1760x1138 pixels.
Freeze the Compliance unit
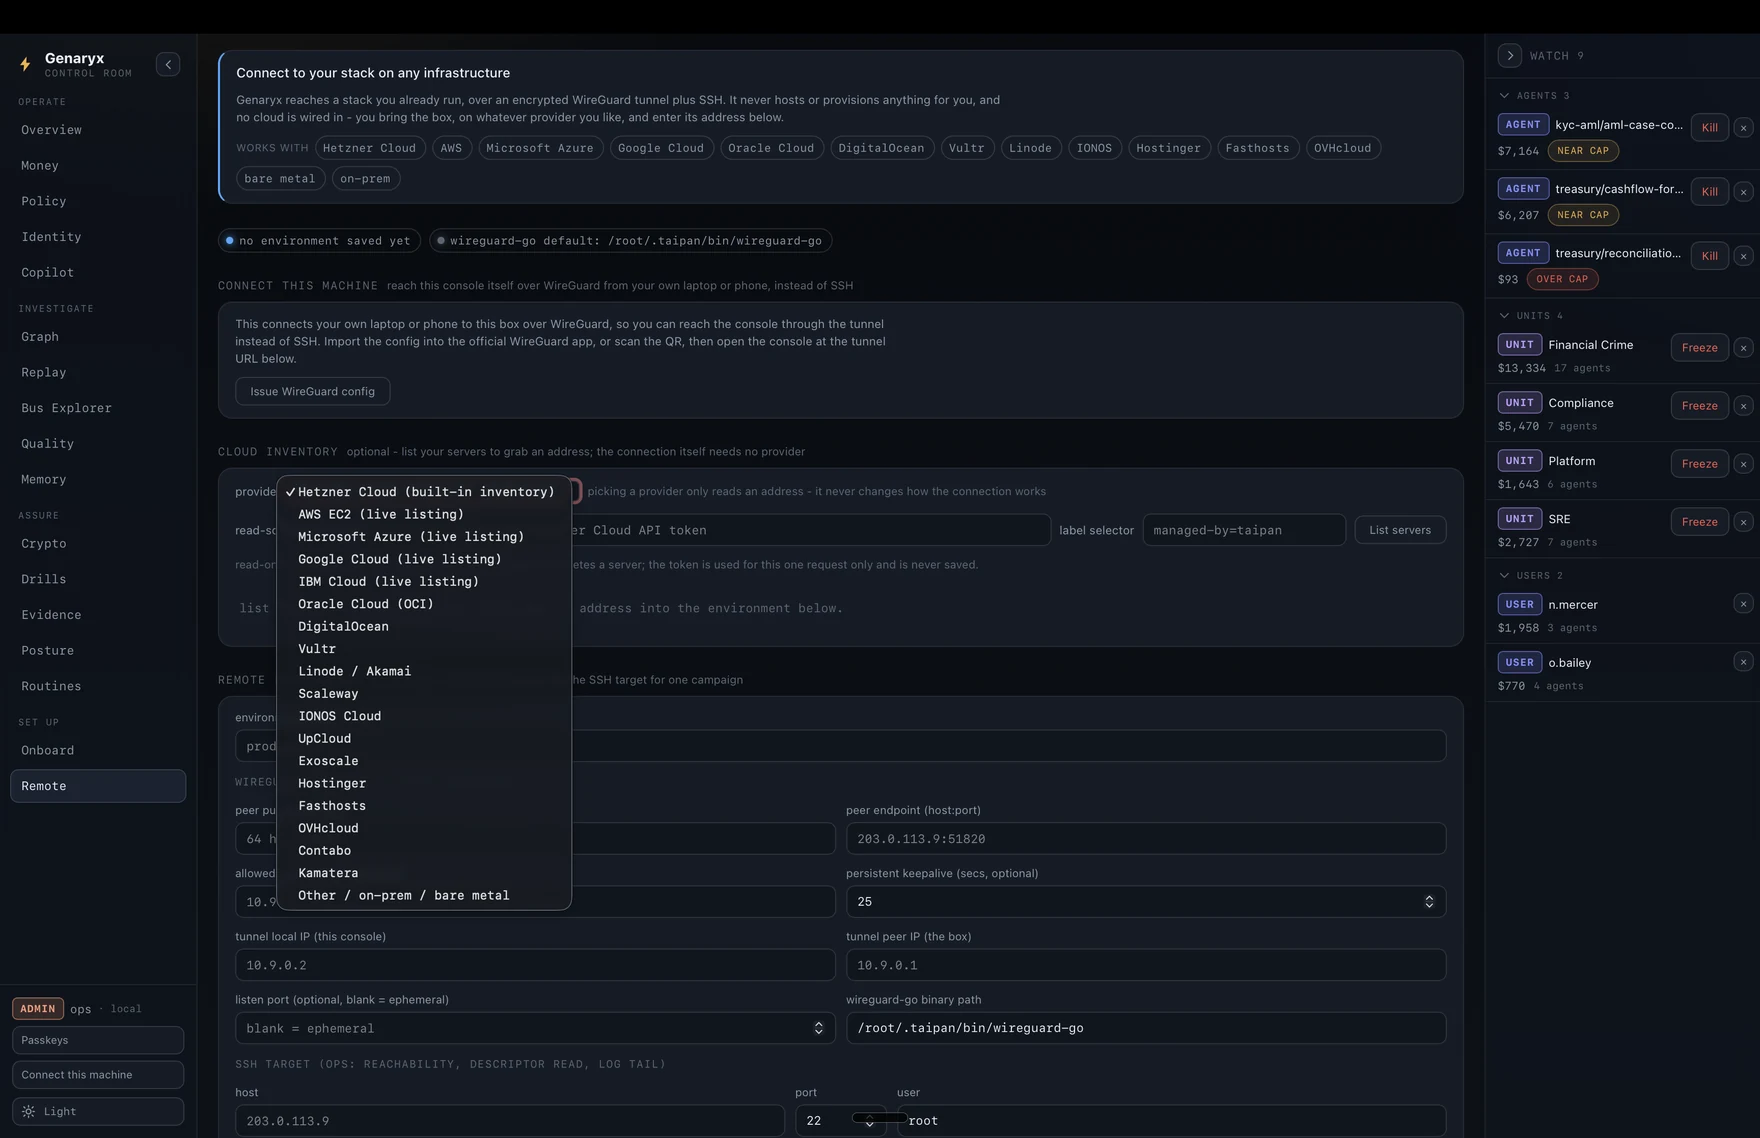[x=1700, y=406]
